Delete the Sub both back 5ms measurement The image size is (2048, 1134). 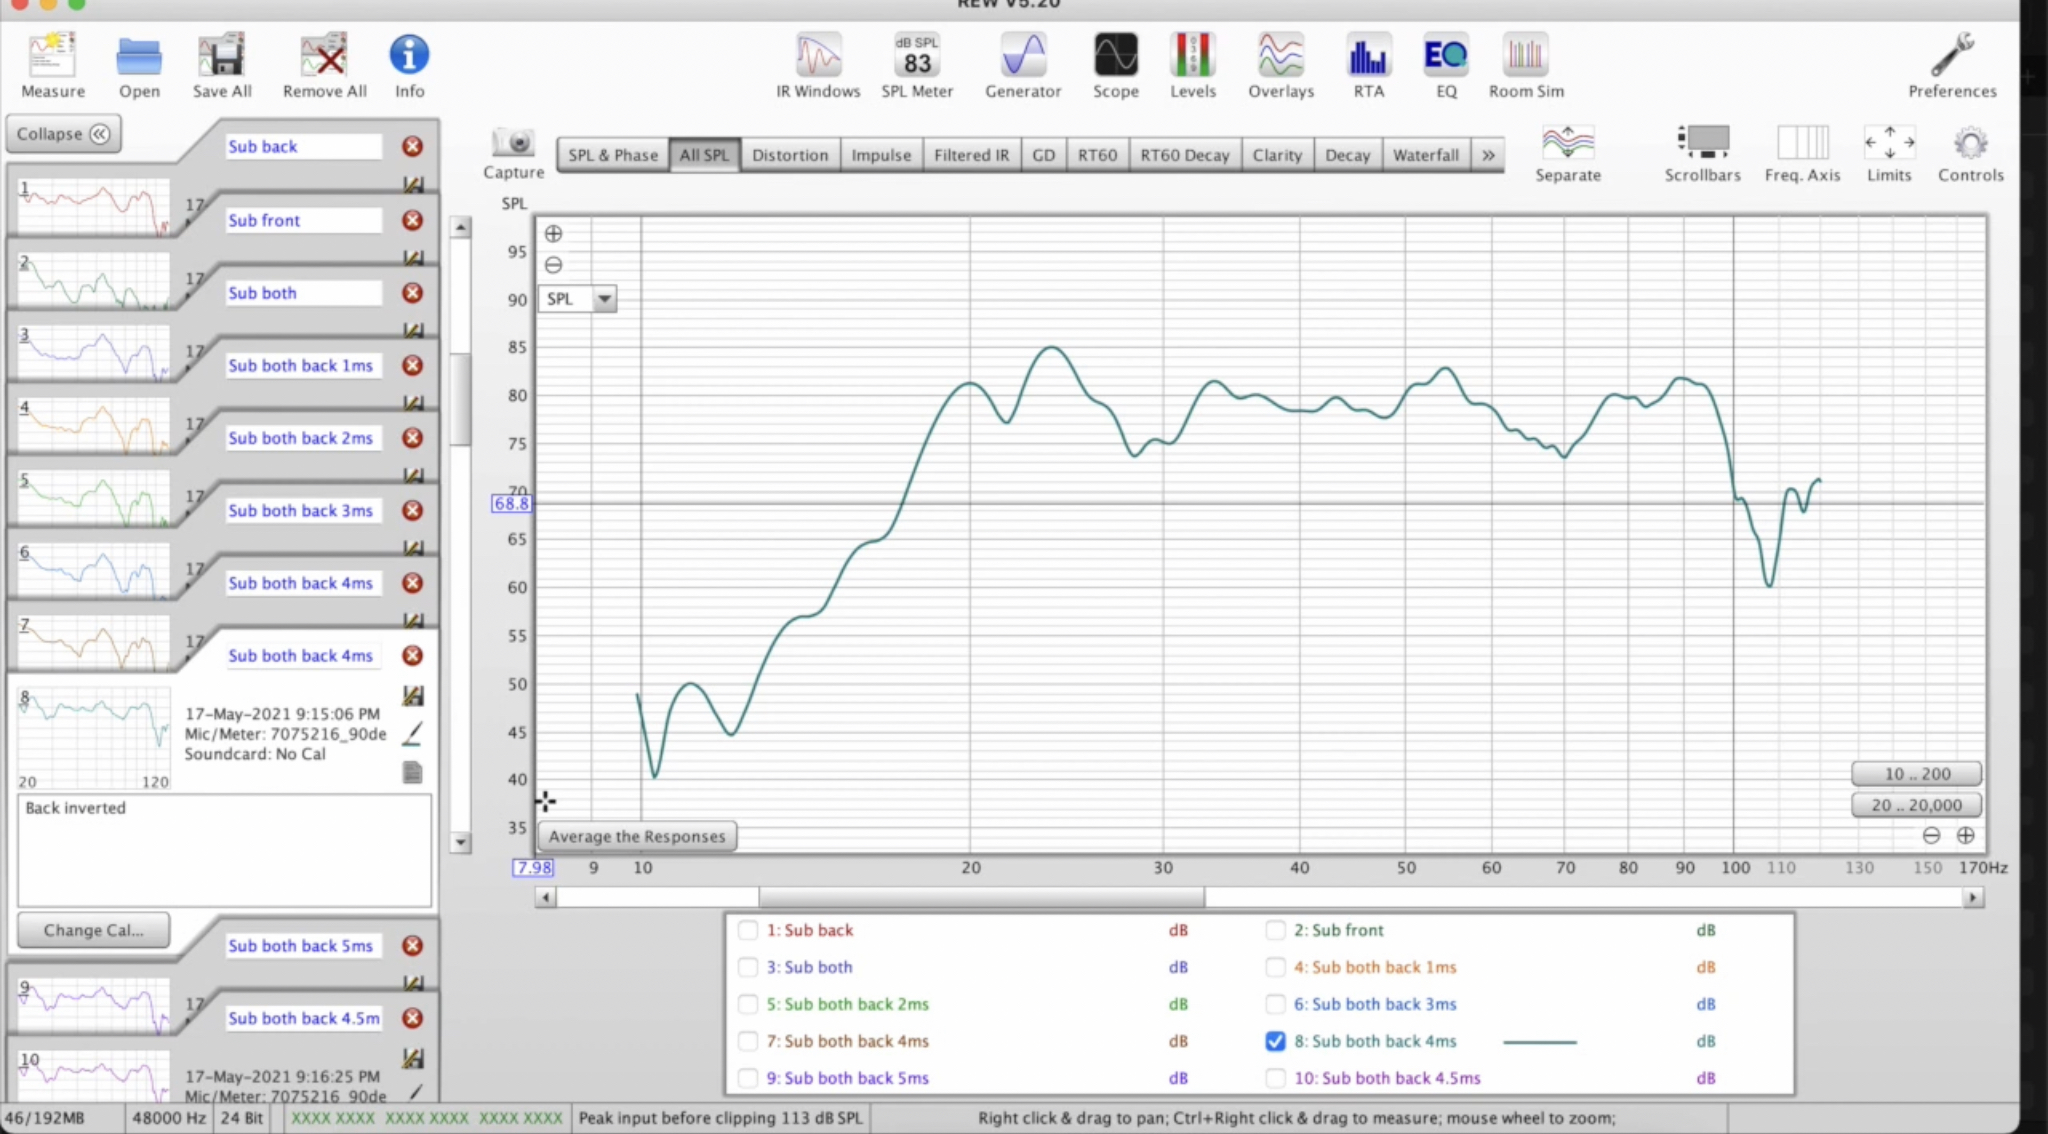click(x=412, y=946)
